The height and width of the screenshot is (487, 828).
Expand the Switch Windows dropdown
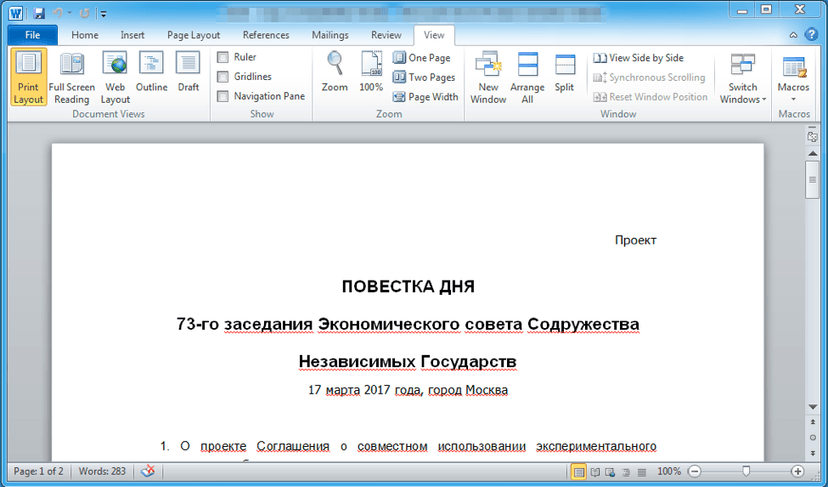(742, 78)
